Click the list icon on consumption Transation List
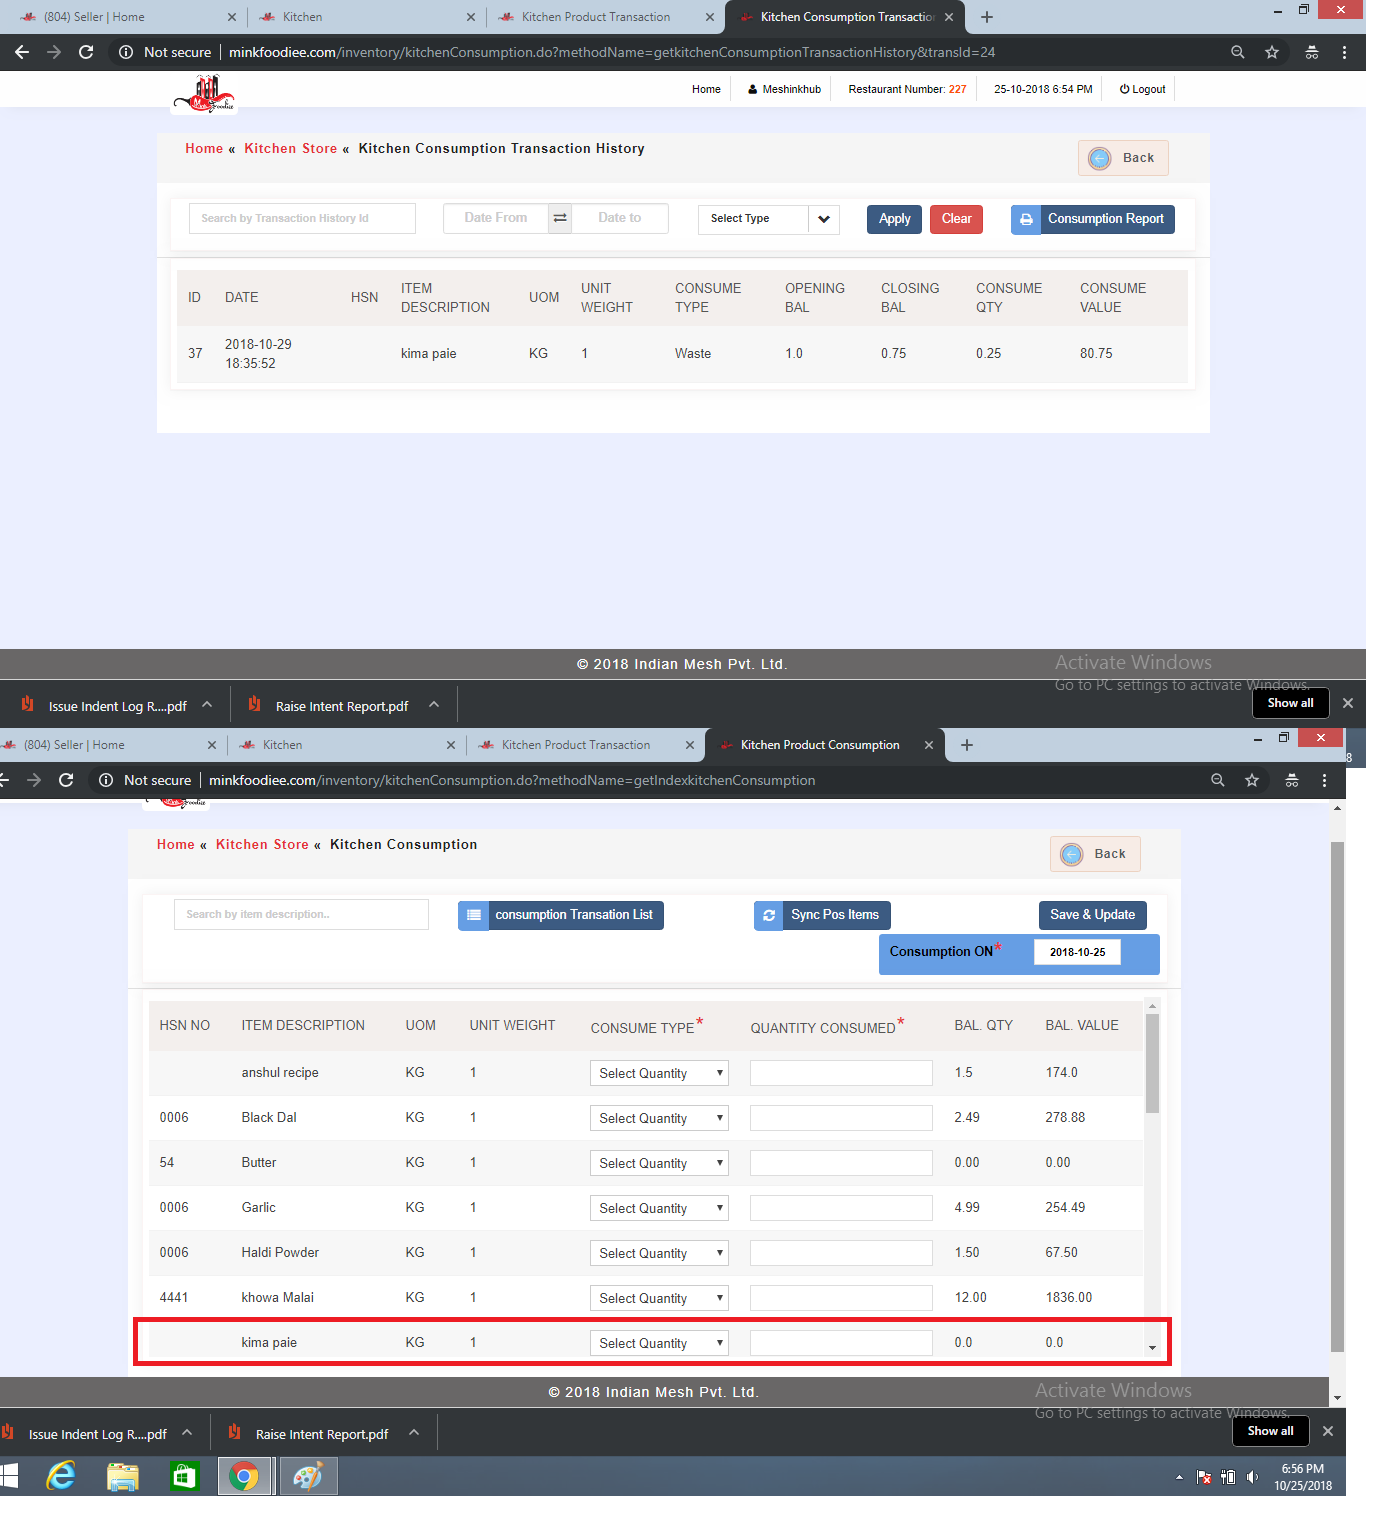Viewport: 1380px width, 1520px height. [x=474, y=915]
